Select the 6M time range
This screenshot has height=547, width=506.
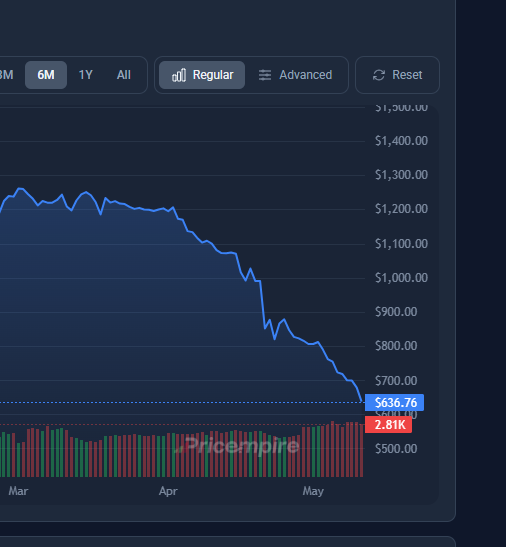pyautogui.click(x=46, y=75)
